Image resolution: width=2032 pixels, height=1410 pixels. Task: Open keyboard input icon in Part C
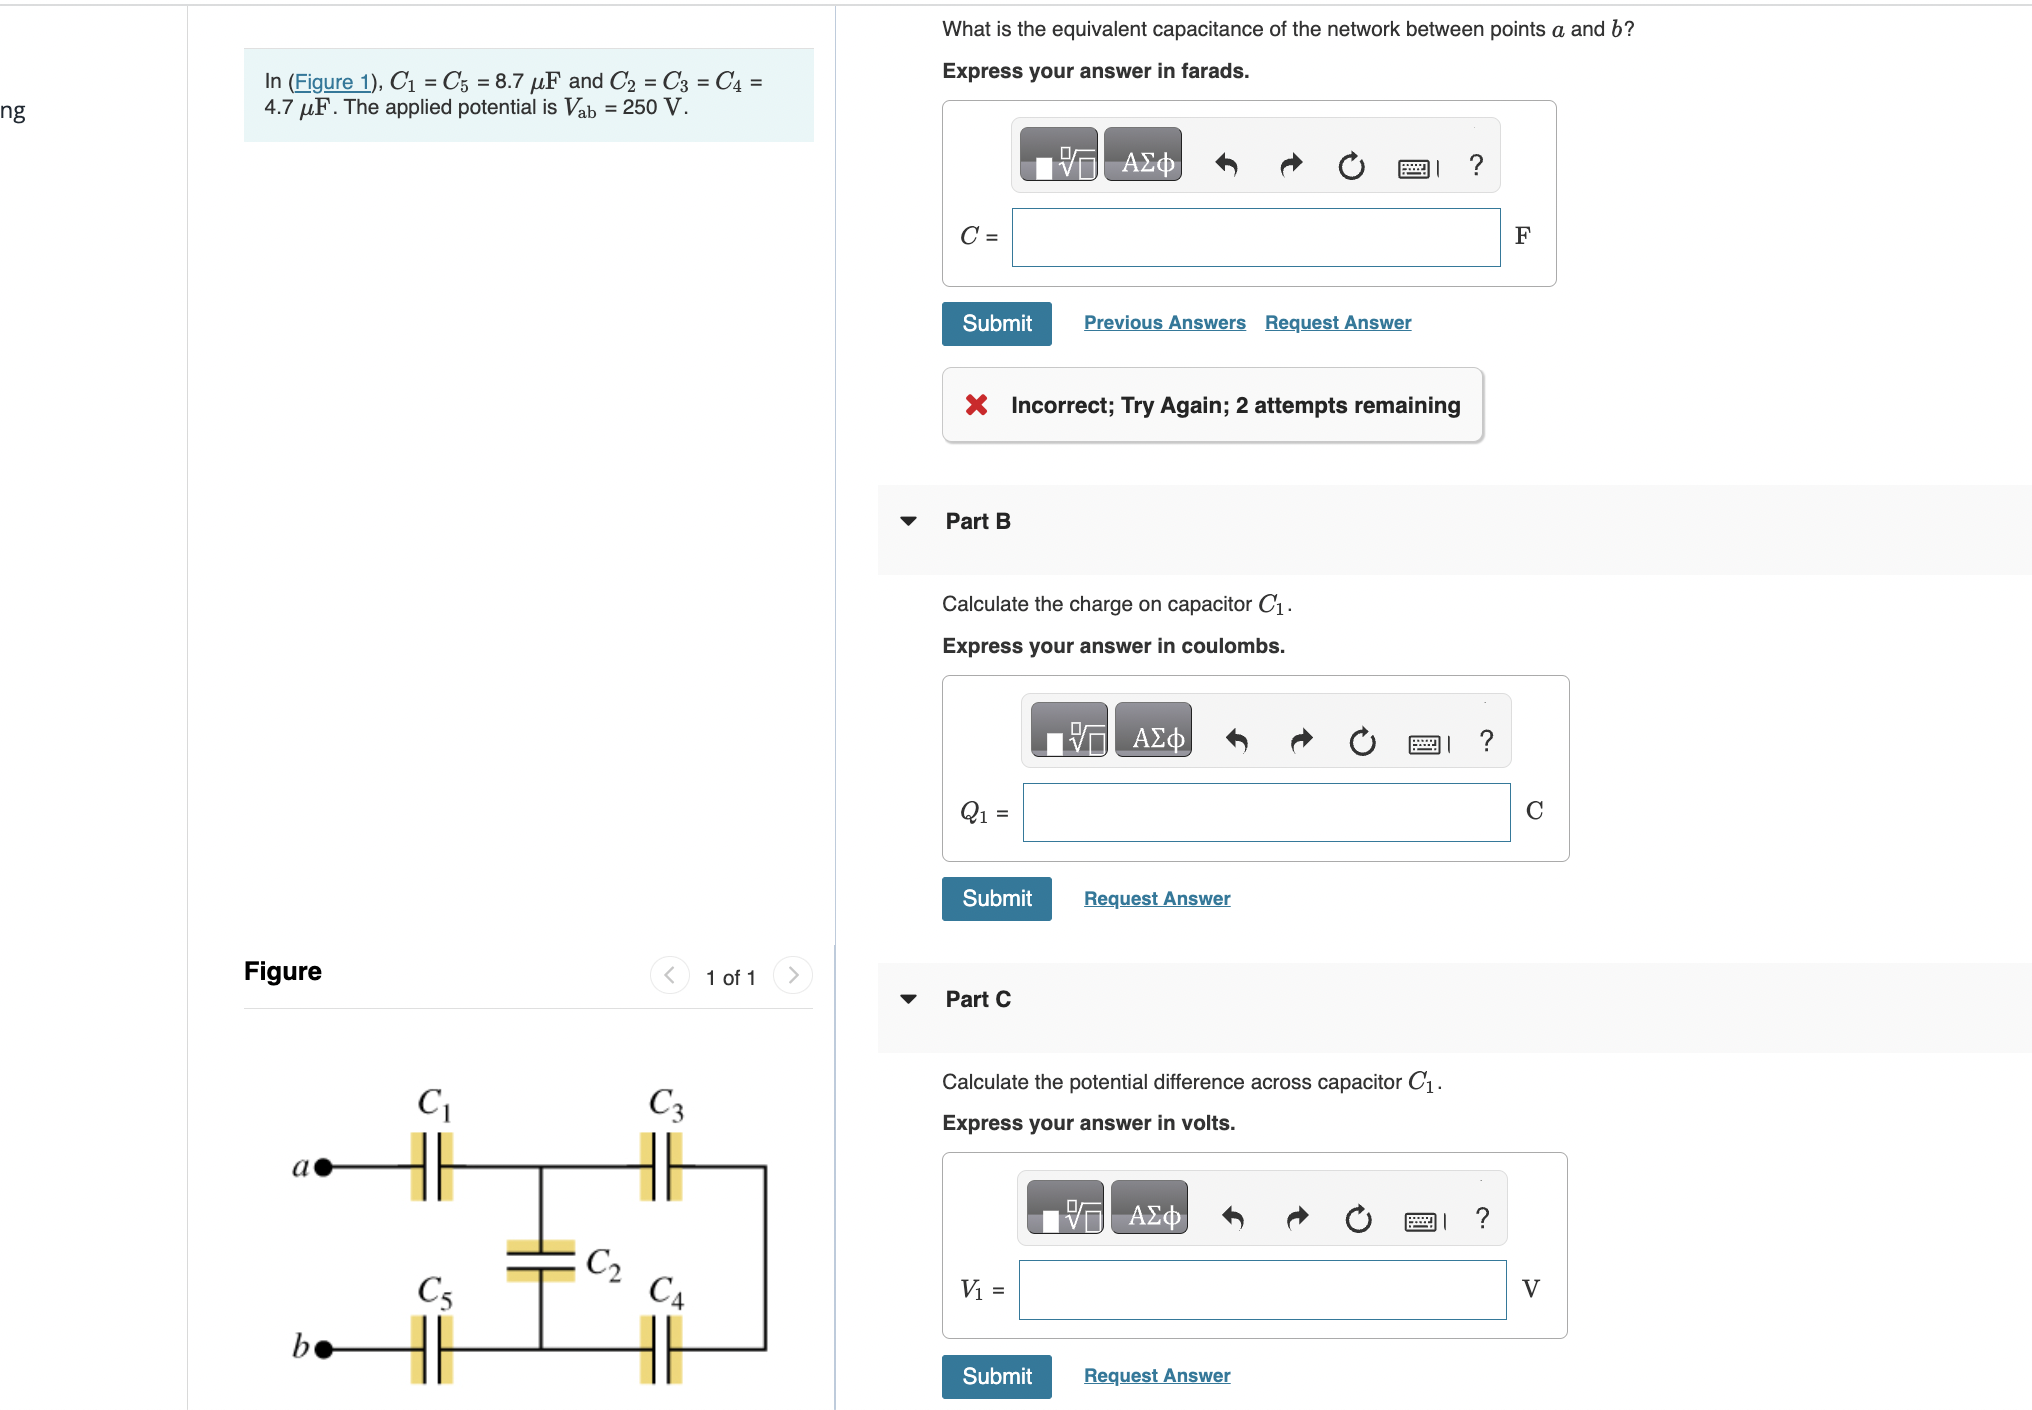pyautogui.click(x=1422, y=1220)
